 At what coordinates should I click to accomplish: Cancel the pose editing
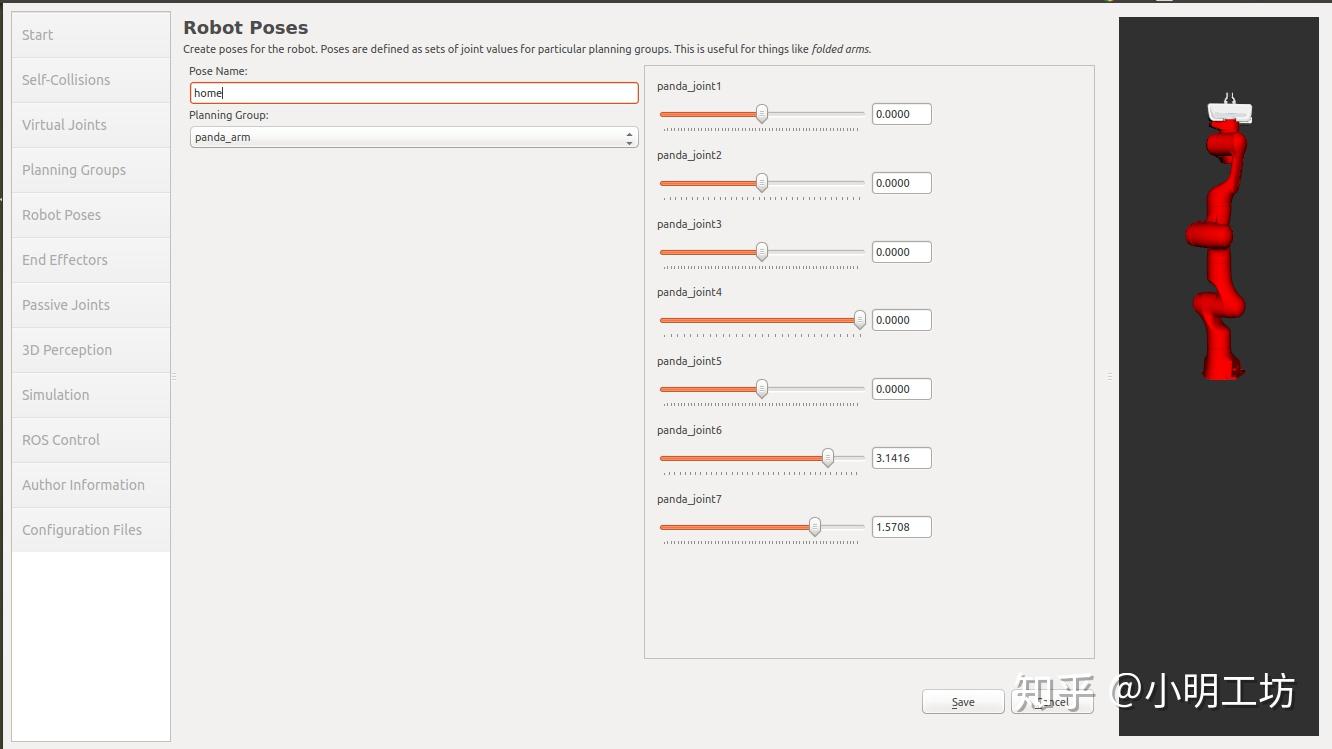coord(1052,702)
